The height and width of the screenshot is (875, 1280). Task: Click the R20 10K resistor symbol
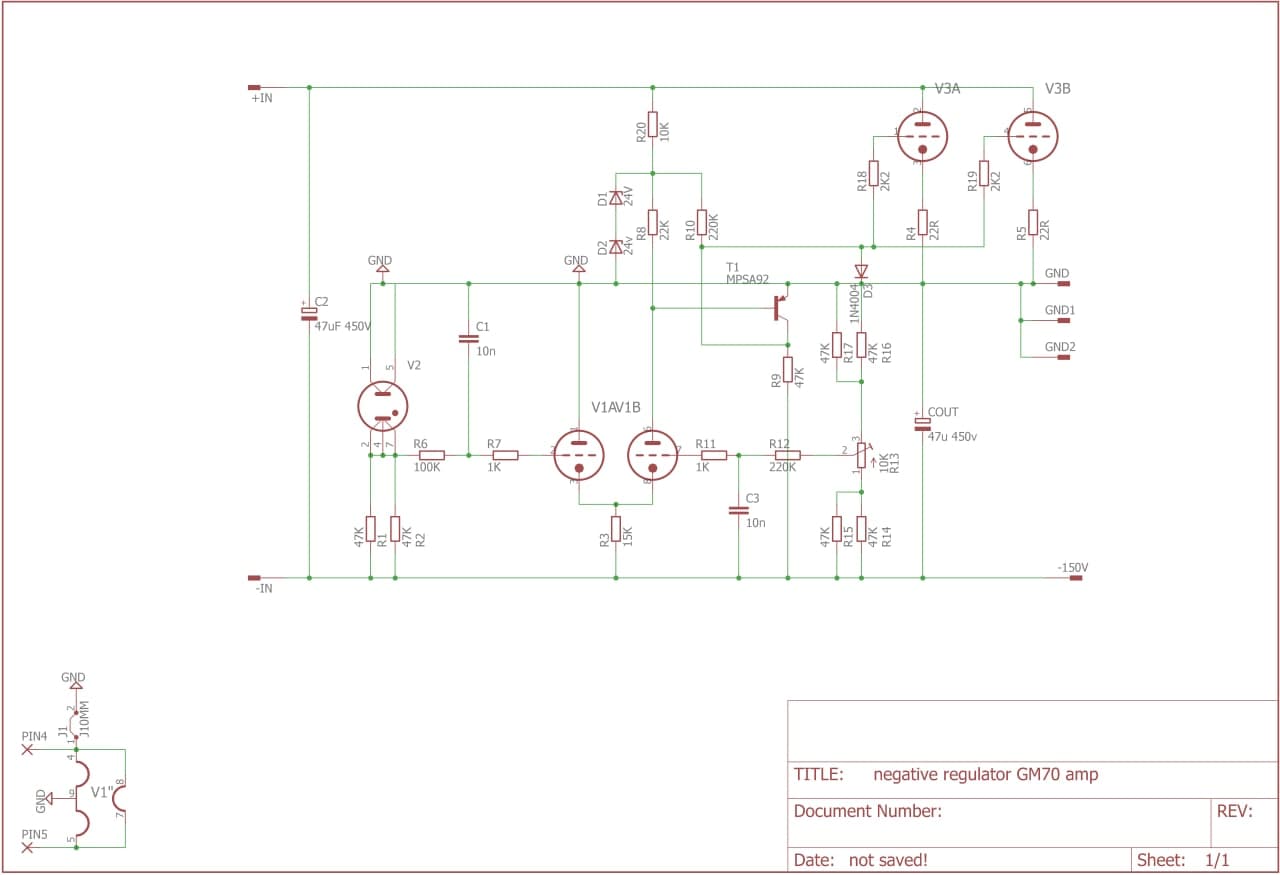click(x=652, y=124)
